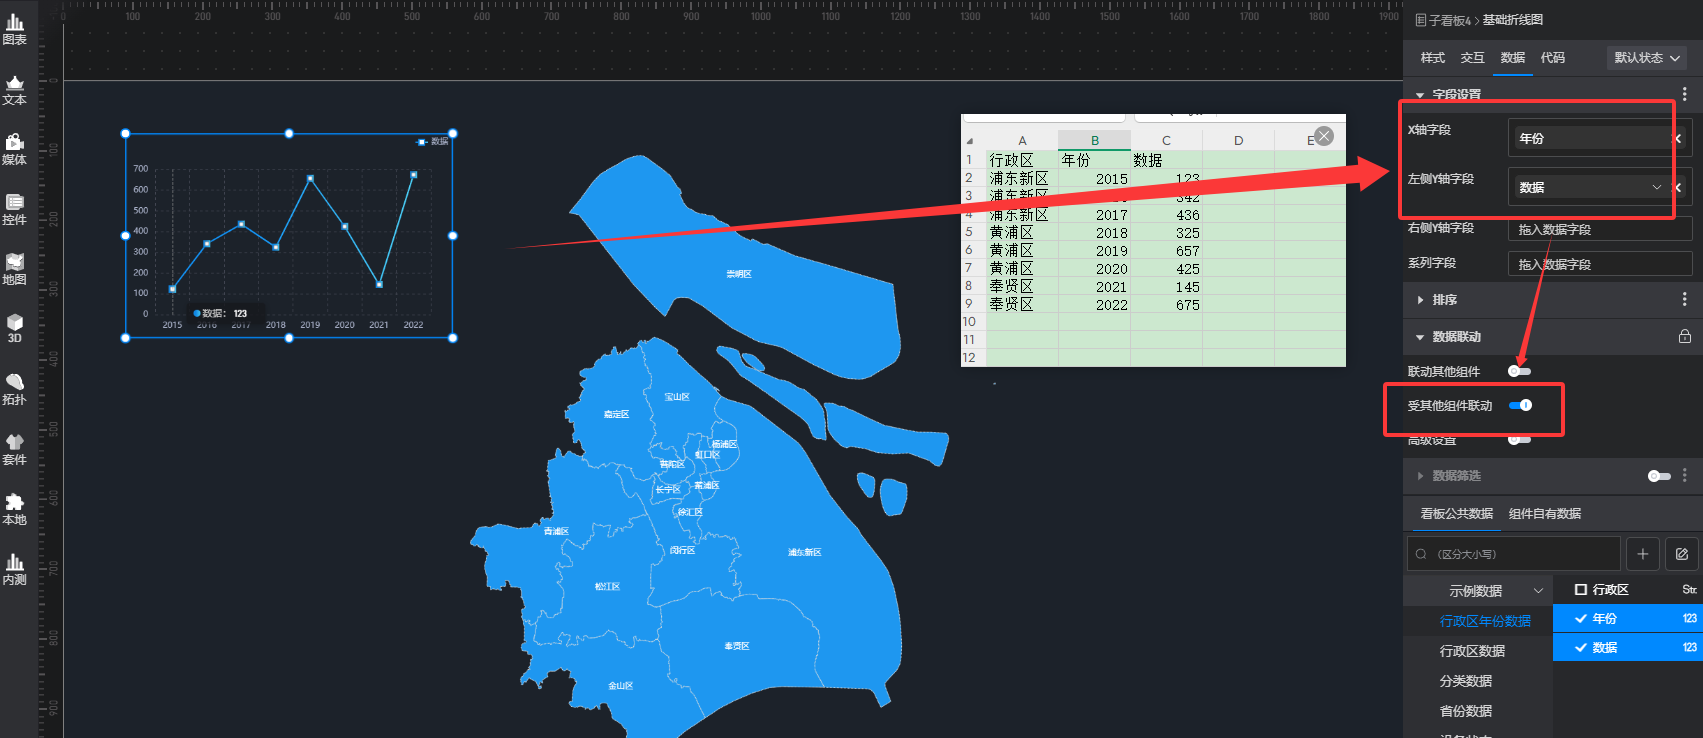Close the spreadsheet preview image
Image resolution: width=1703 pixels, height=738 pixels.
[1324, 136]
